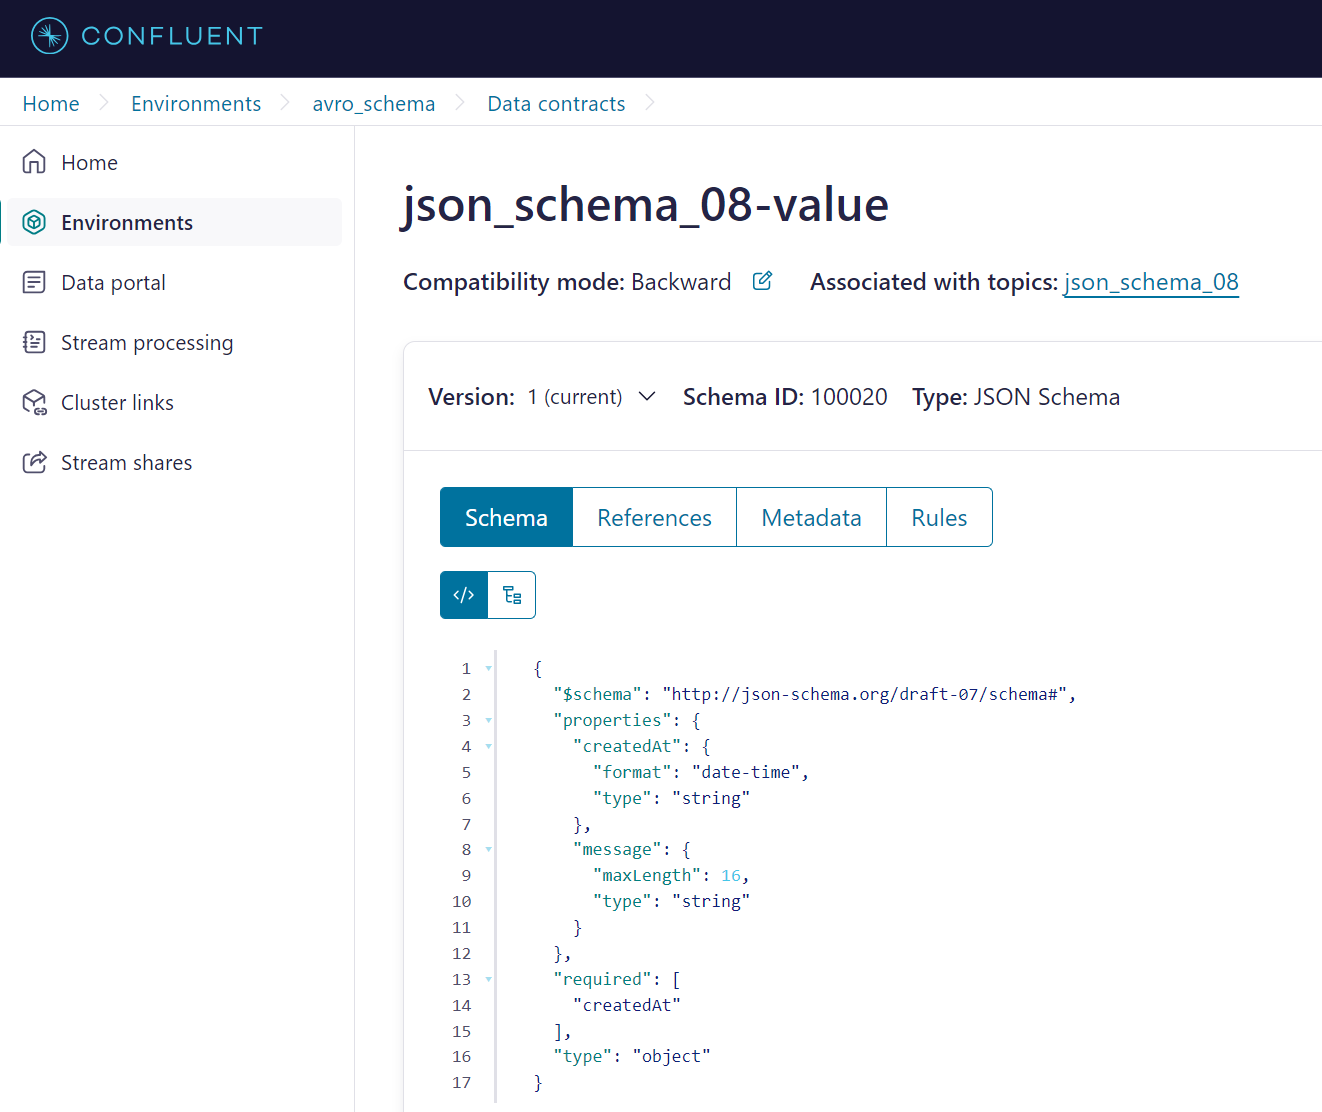This screenshot has height=1112, width=1322.
Task: Collapse the properties block on line 3
Action: [489, 720]
